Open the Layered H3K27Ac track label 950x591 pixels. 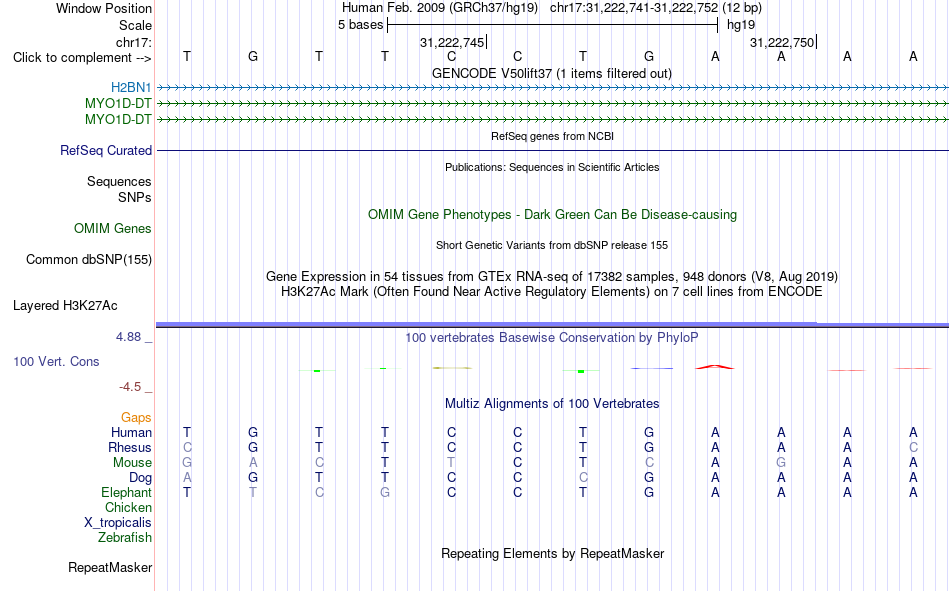click(65, 306)
